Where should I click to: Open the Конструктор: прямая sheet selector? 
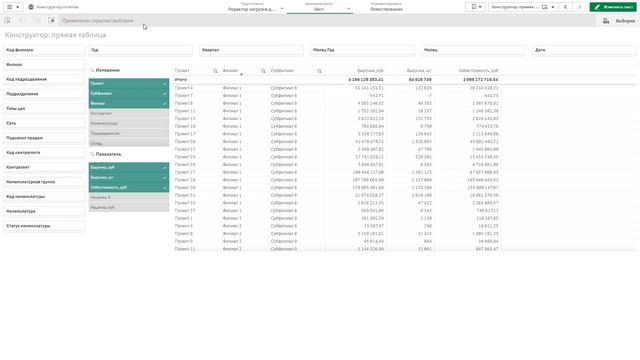(523, 7)
